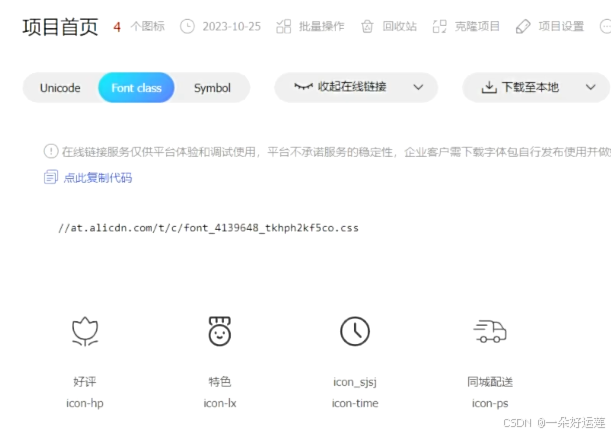Click the icon-hp class name
This screenshot has height=434, width=611.
coord(85,403)
